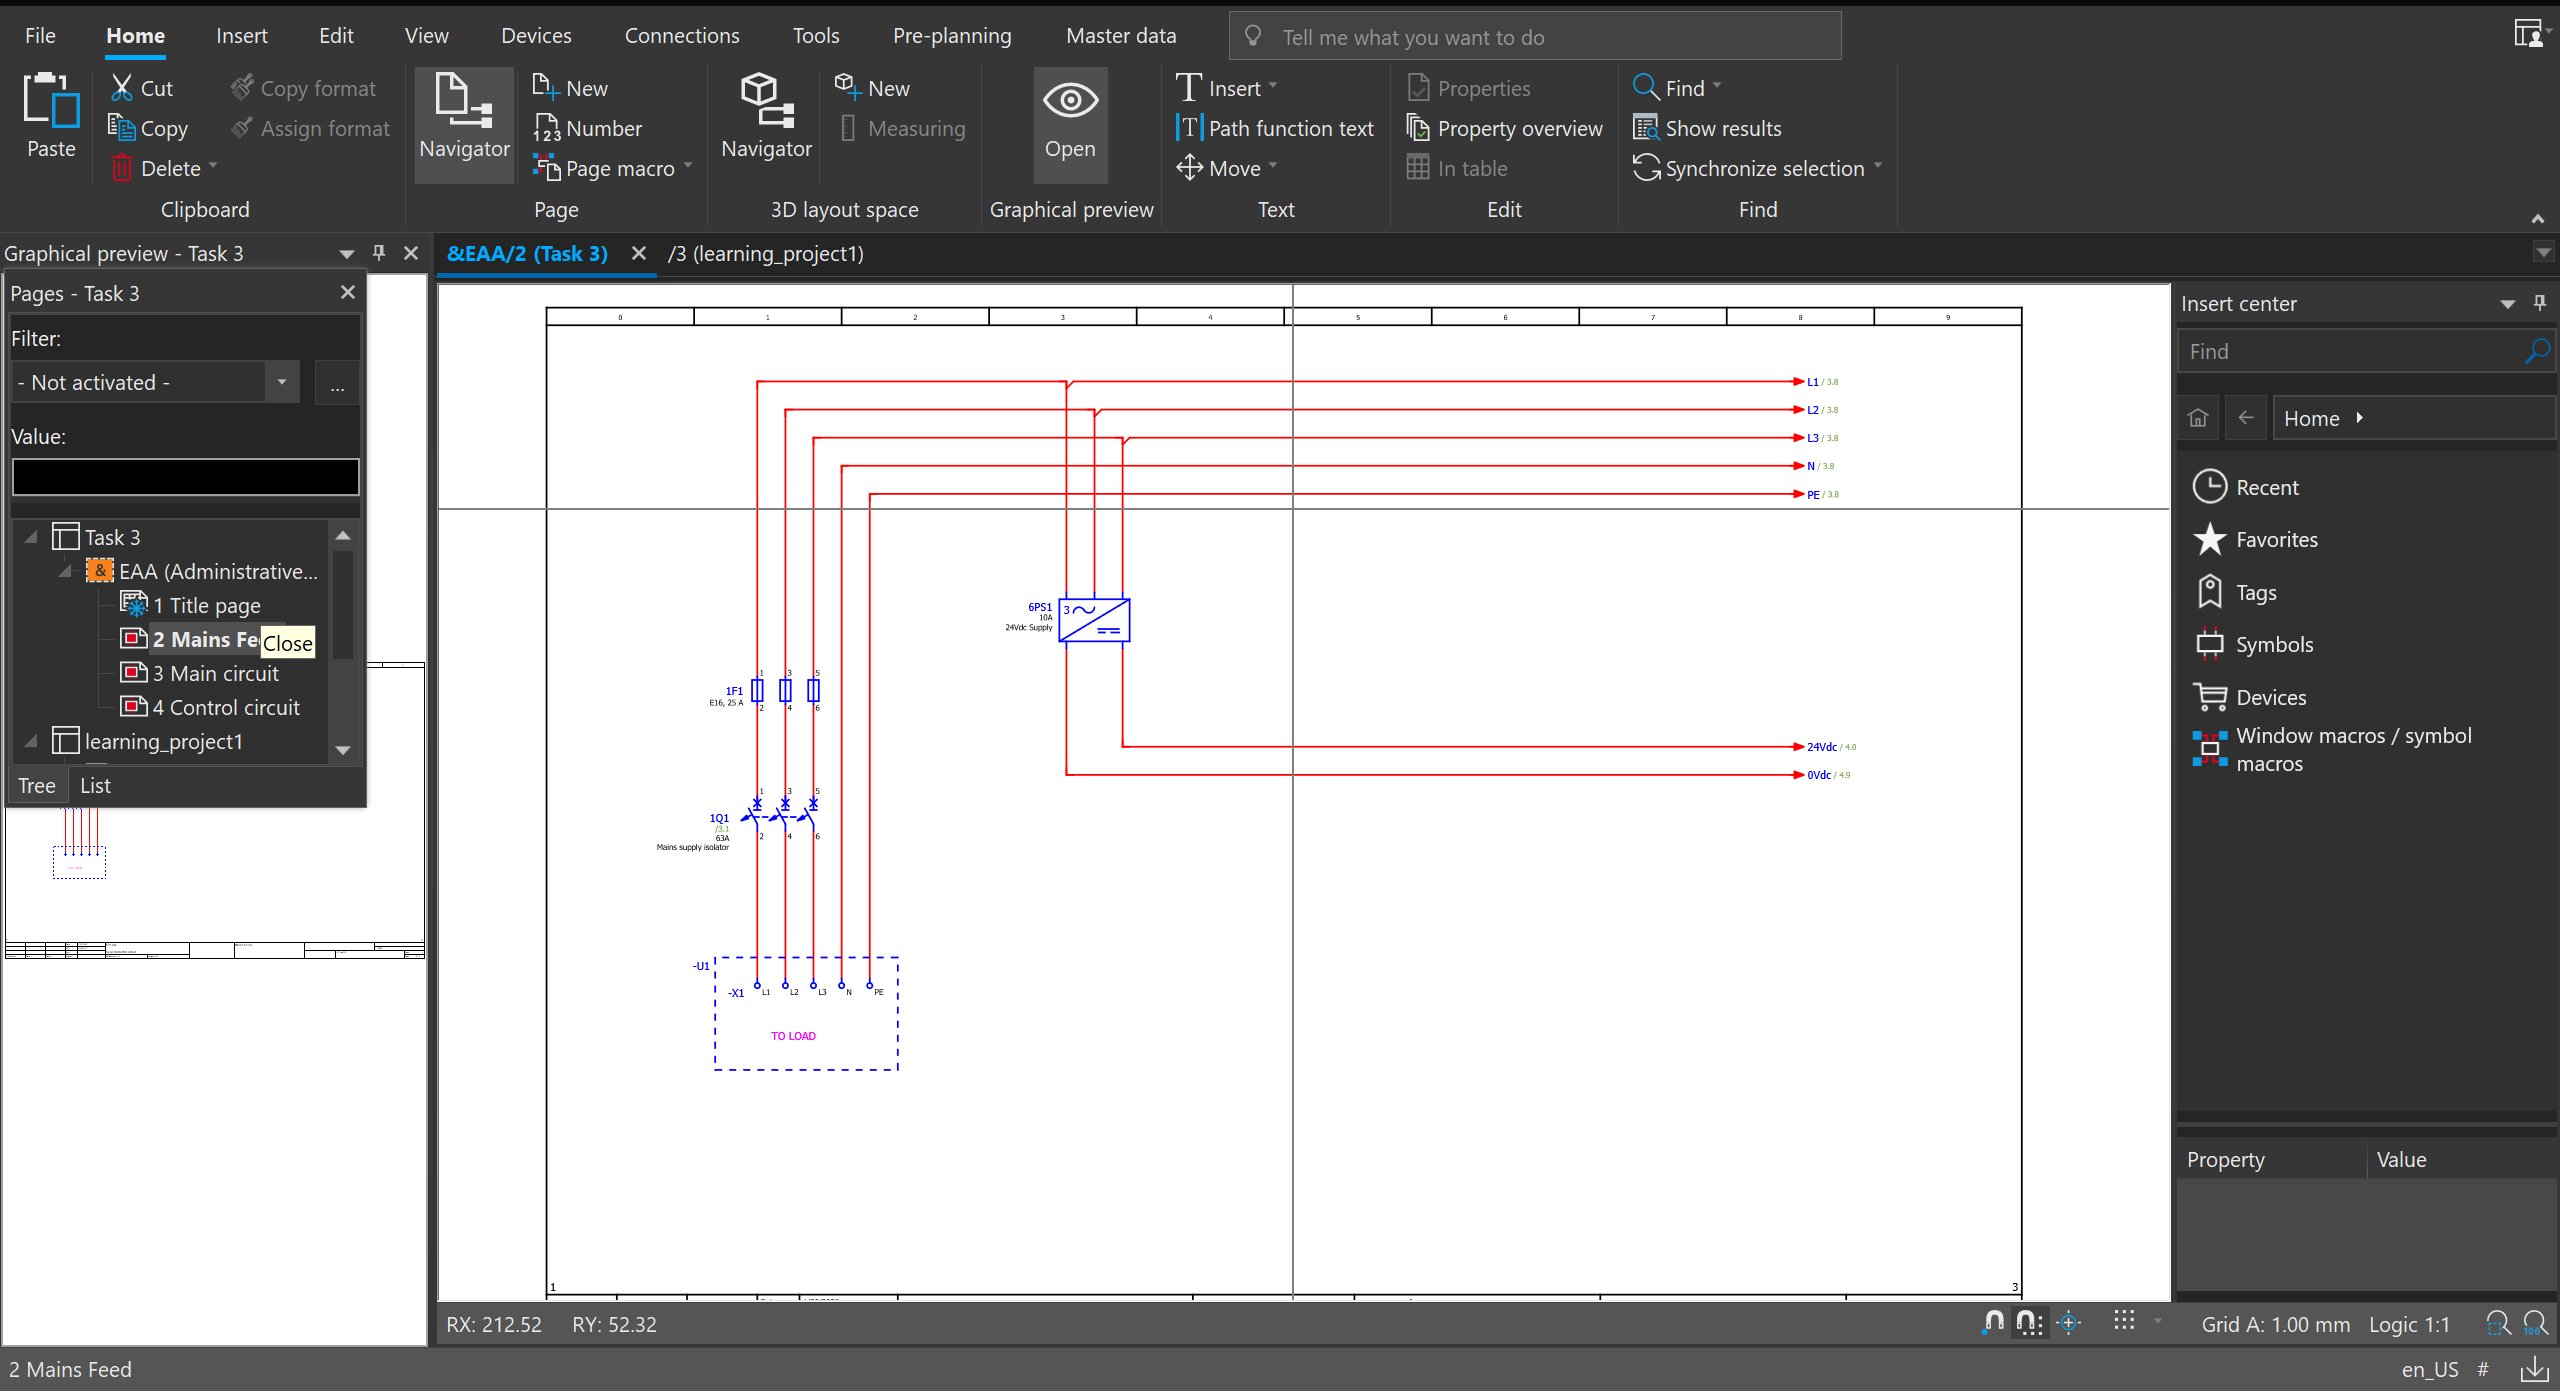Screen dimensions: 2560x1391
Task: Click the Number pages icon
Action: (546, 128)
